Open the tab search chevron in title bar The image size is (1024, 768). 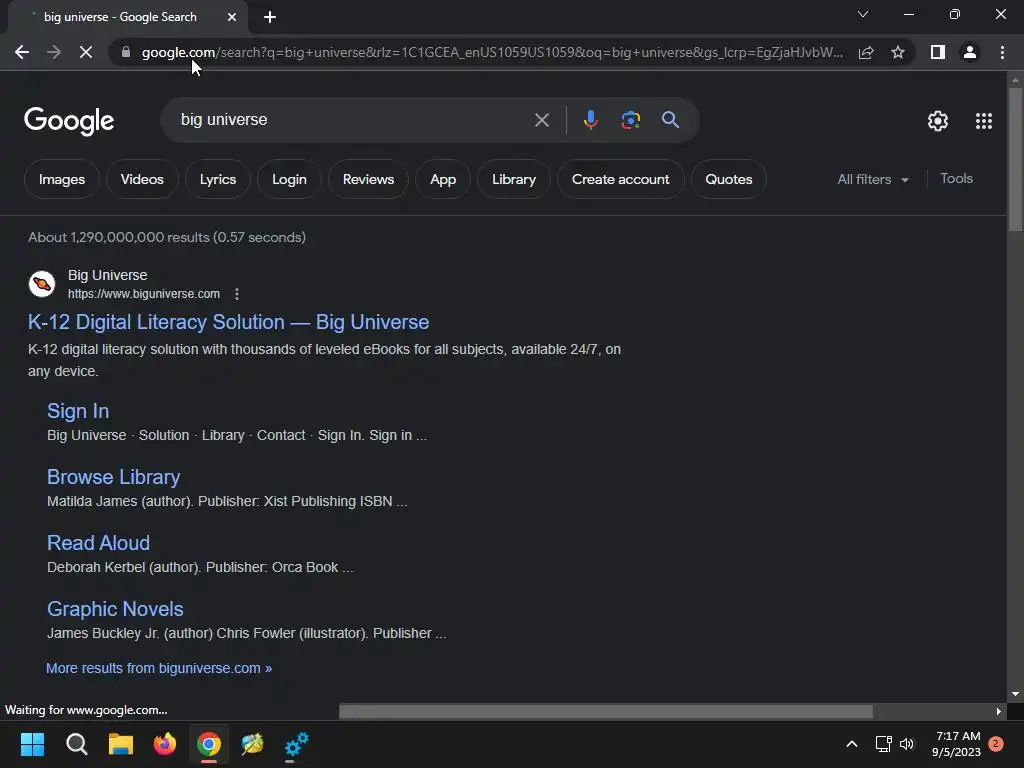[x=863, y=14]
